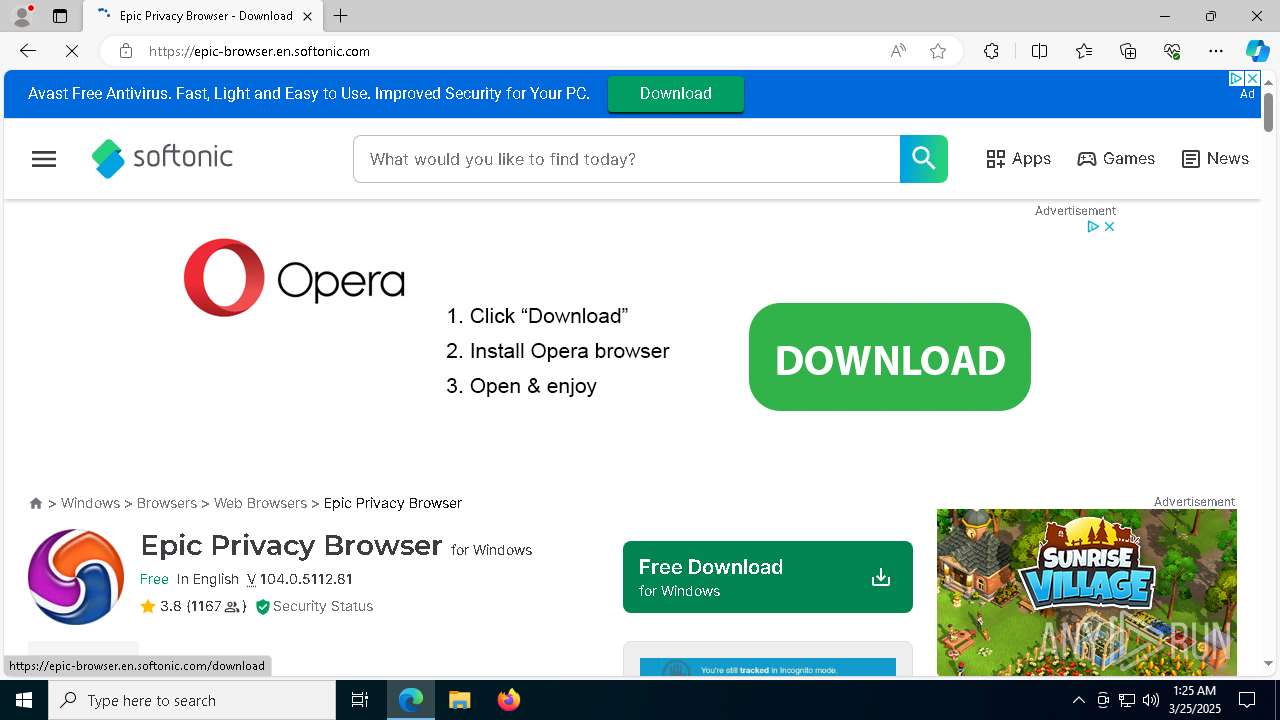
Task: Open clock and calendar flyout
Action: coord(1194,700)
